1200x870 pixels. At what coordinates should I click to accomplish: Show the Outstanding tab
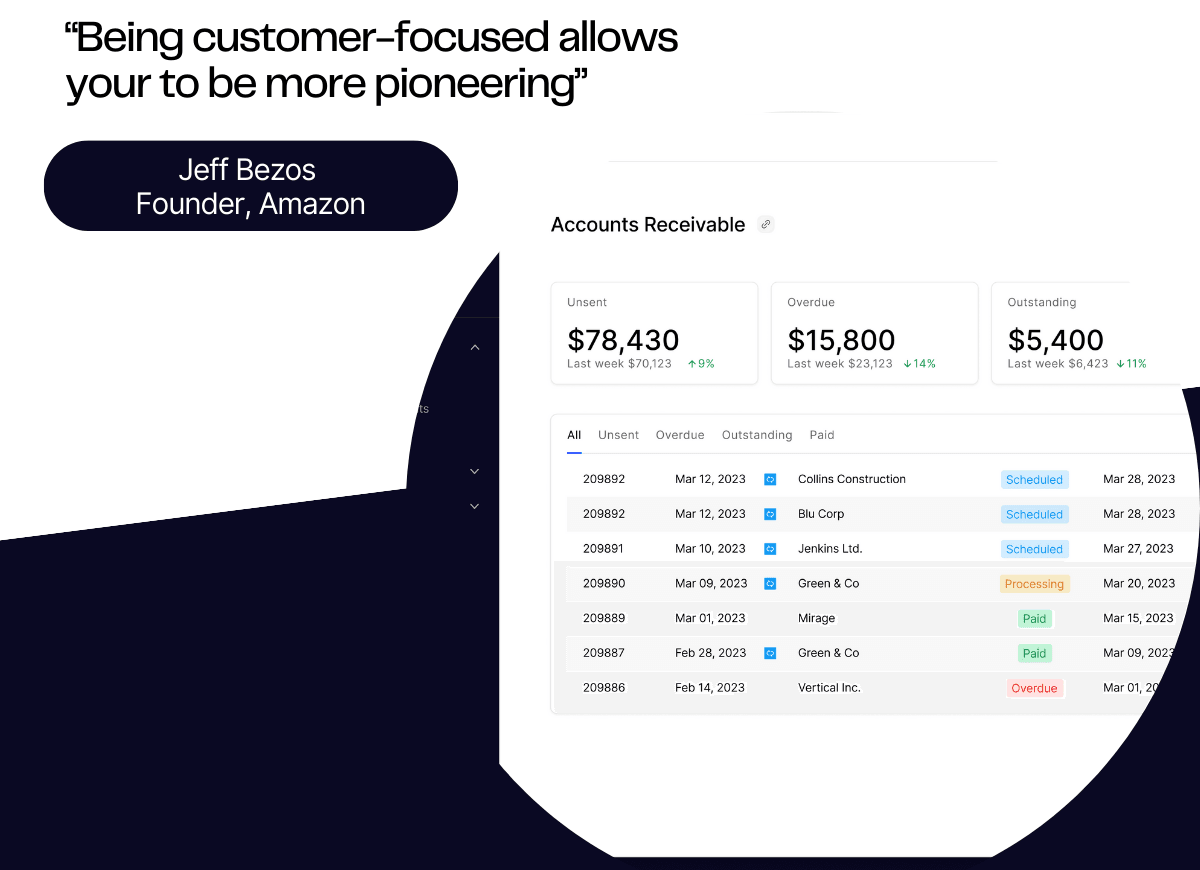tap(757, 435)
